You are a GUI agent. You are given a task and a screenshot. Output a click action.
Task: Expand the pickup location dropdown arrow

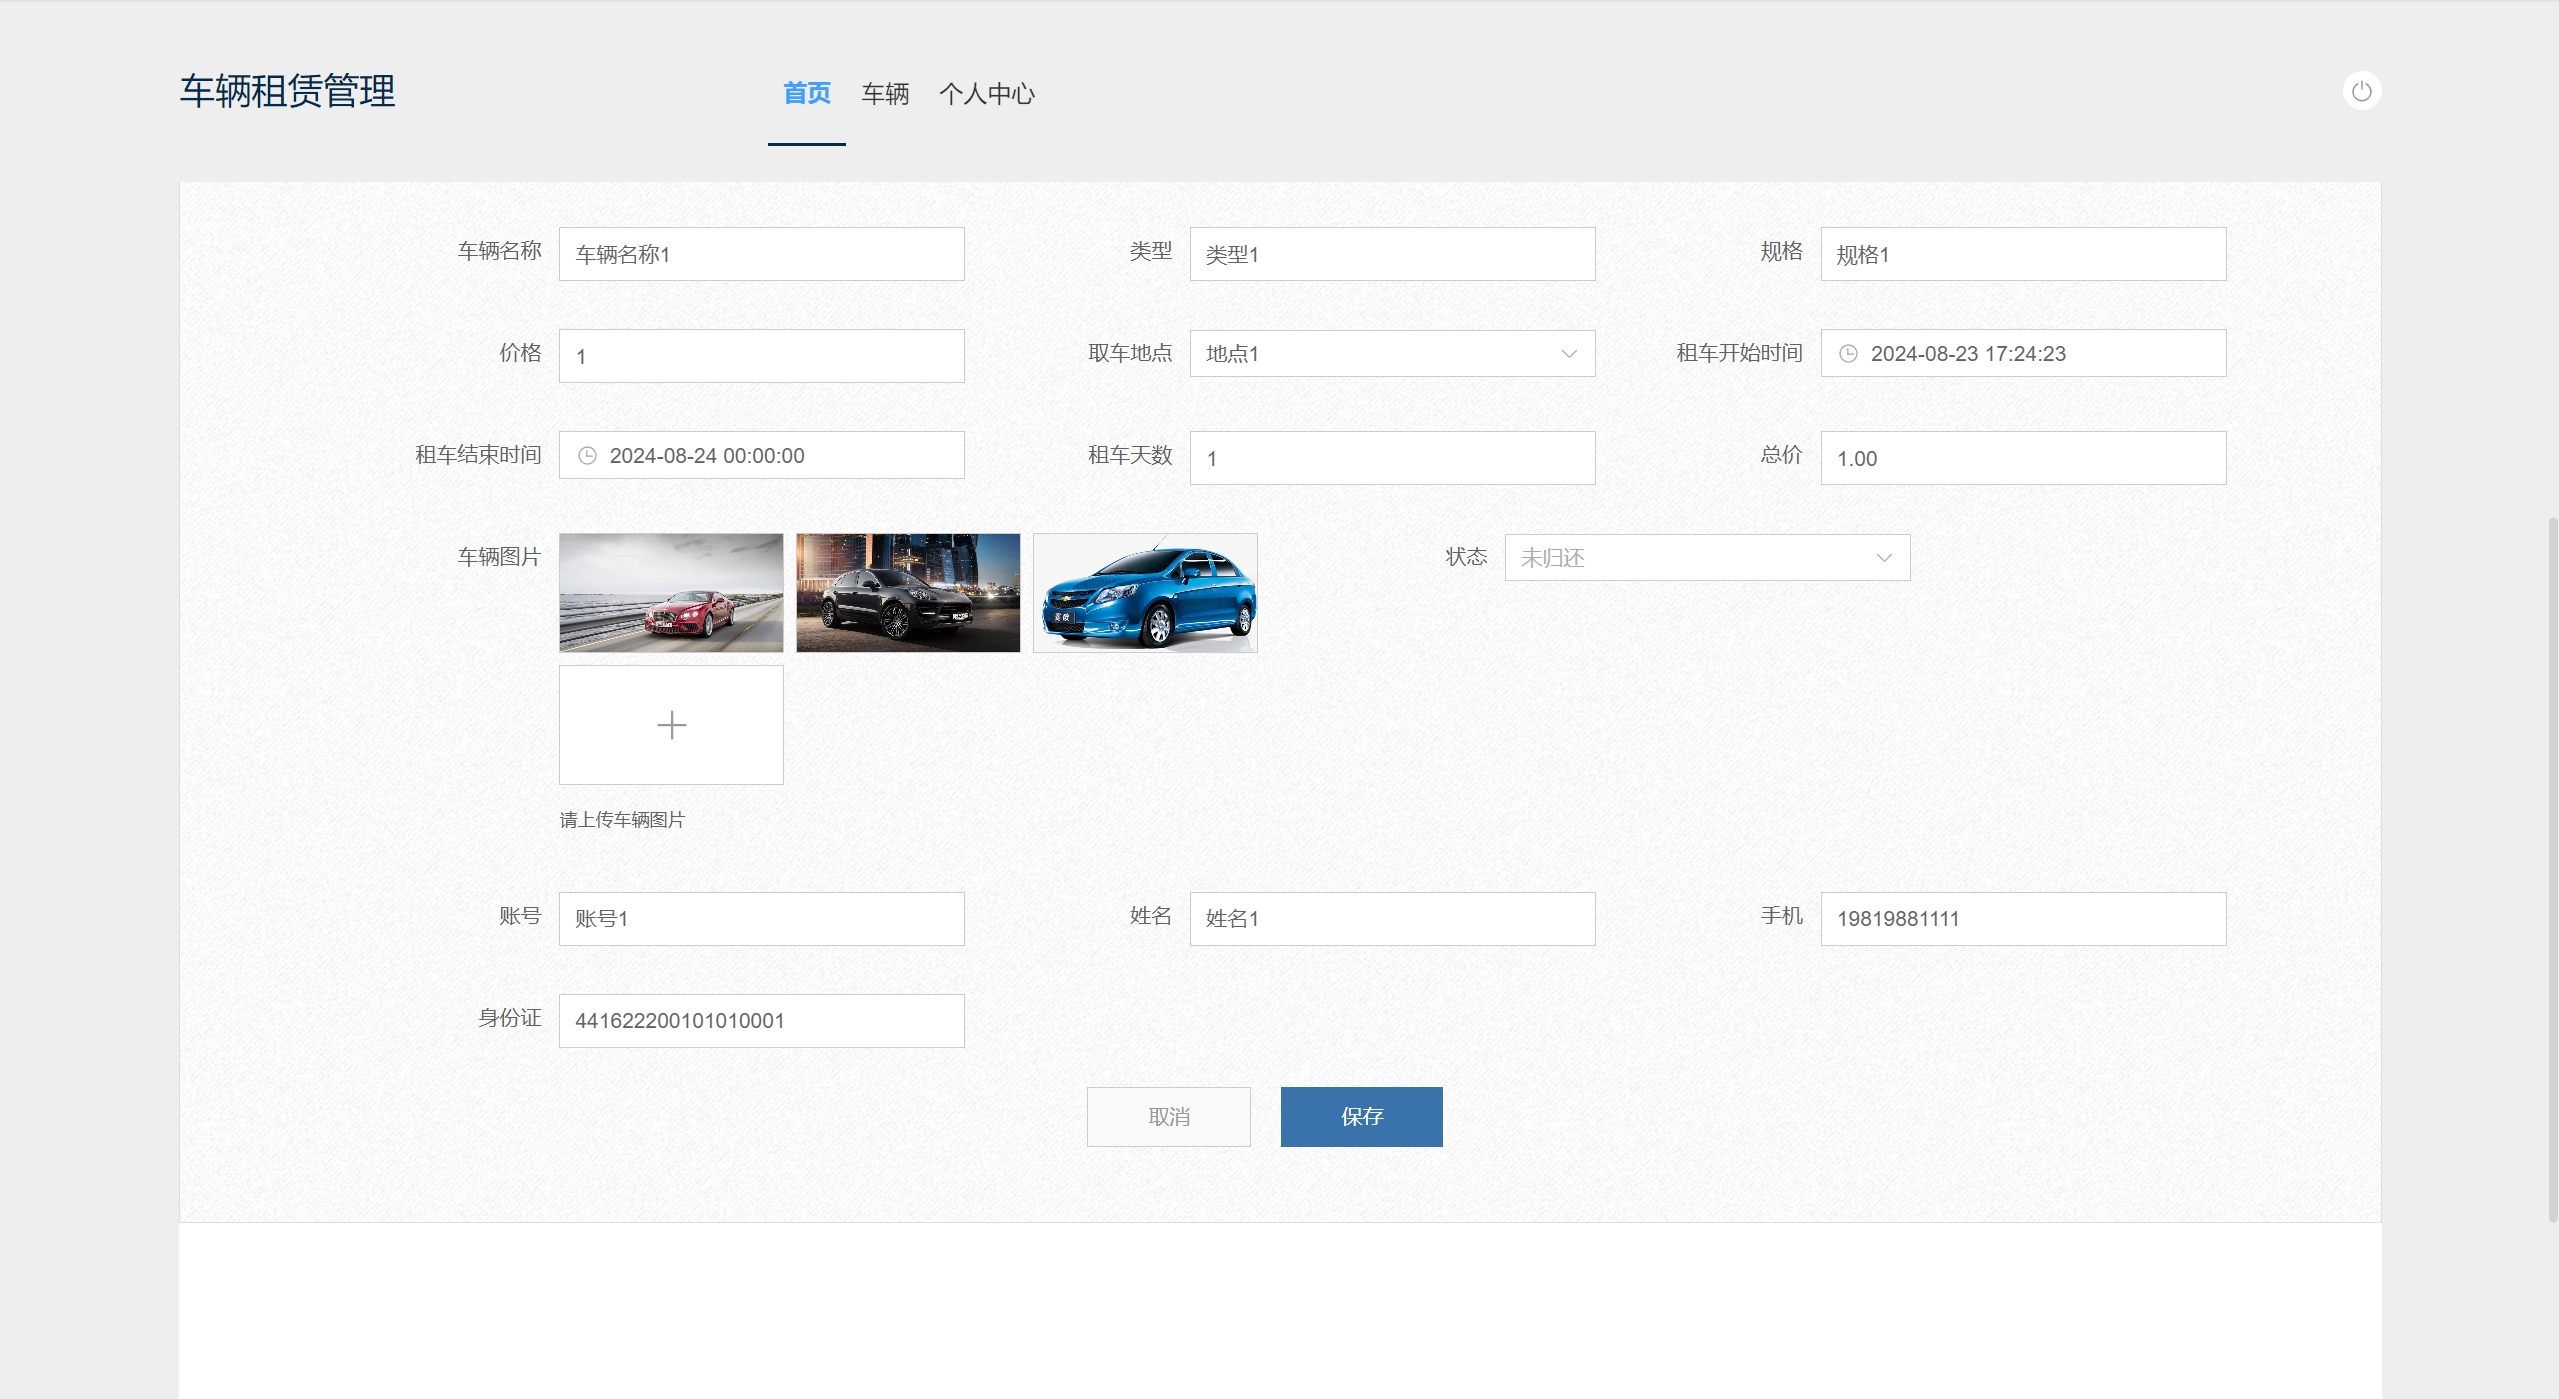tap(1568, 354)
